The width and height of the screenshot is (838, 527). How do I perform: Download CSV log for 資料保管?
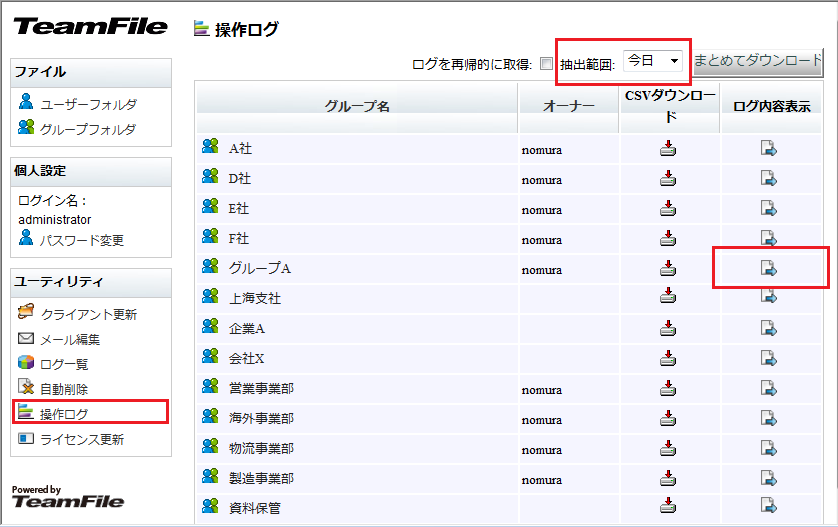tap(668, 505)
